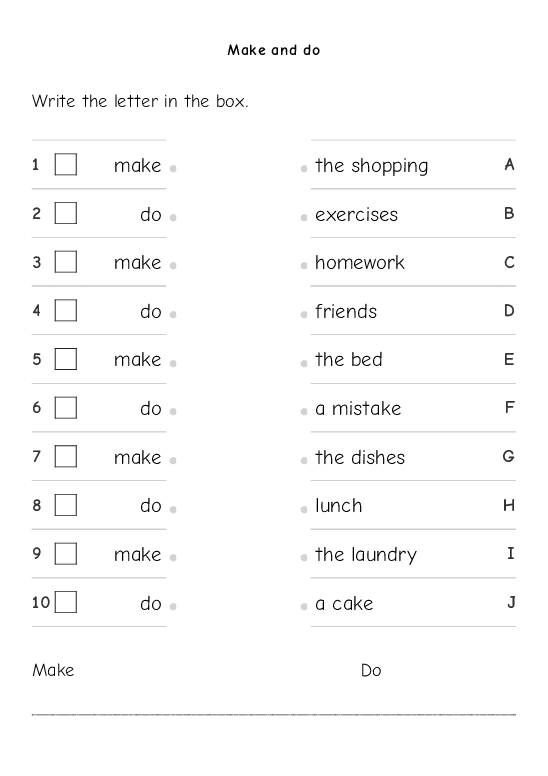The height and width of the screenshot is (776, 548).
Task: Click the answer box for item 1
Action: coord(66,164)
